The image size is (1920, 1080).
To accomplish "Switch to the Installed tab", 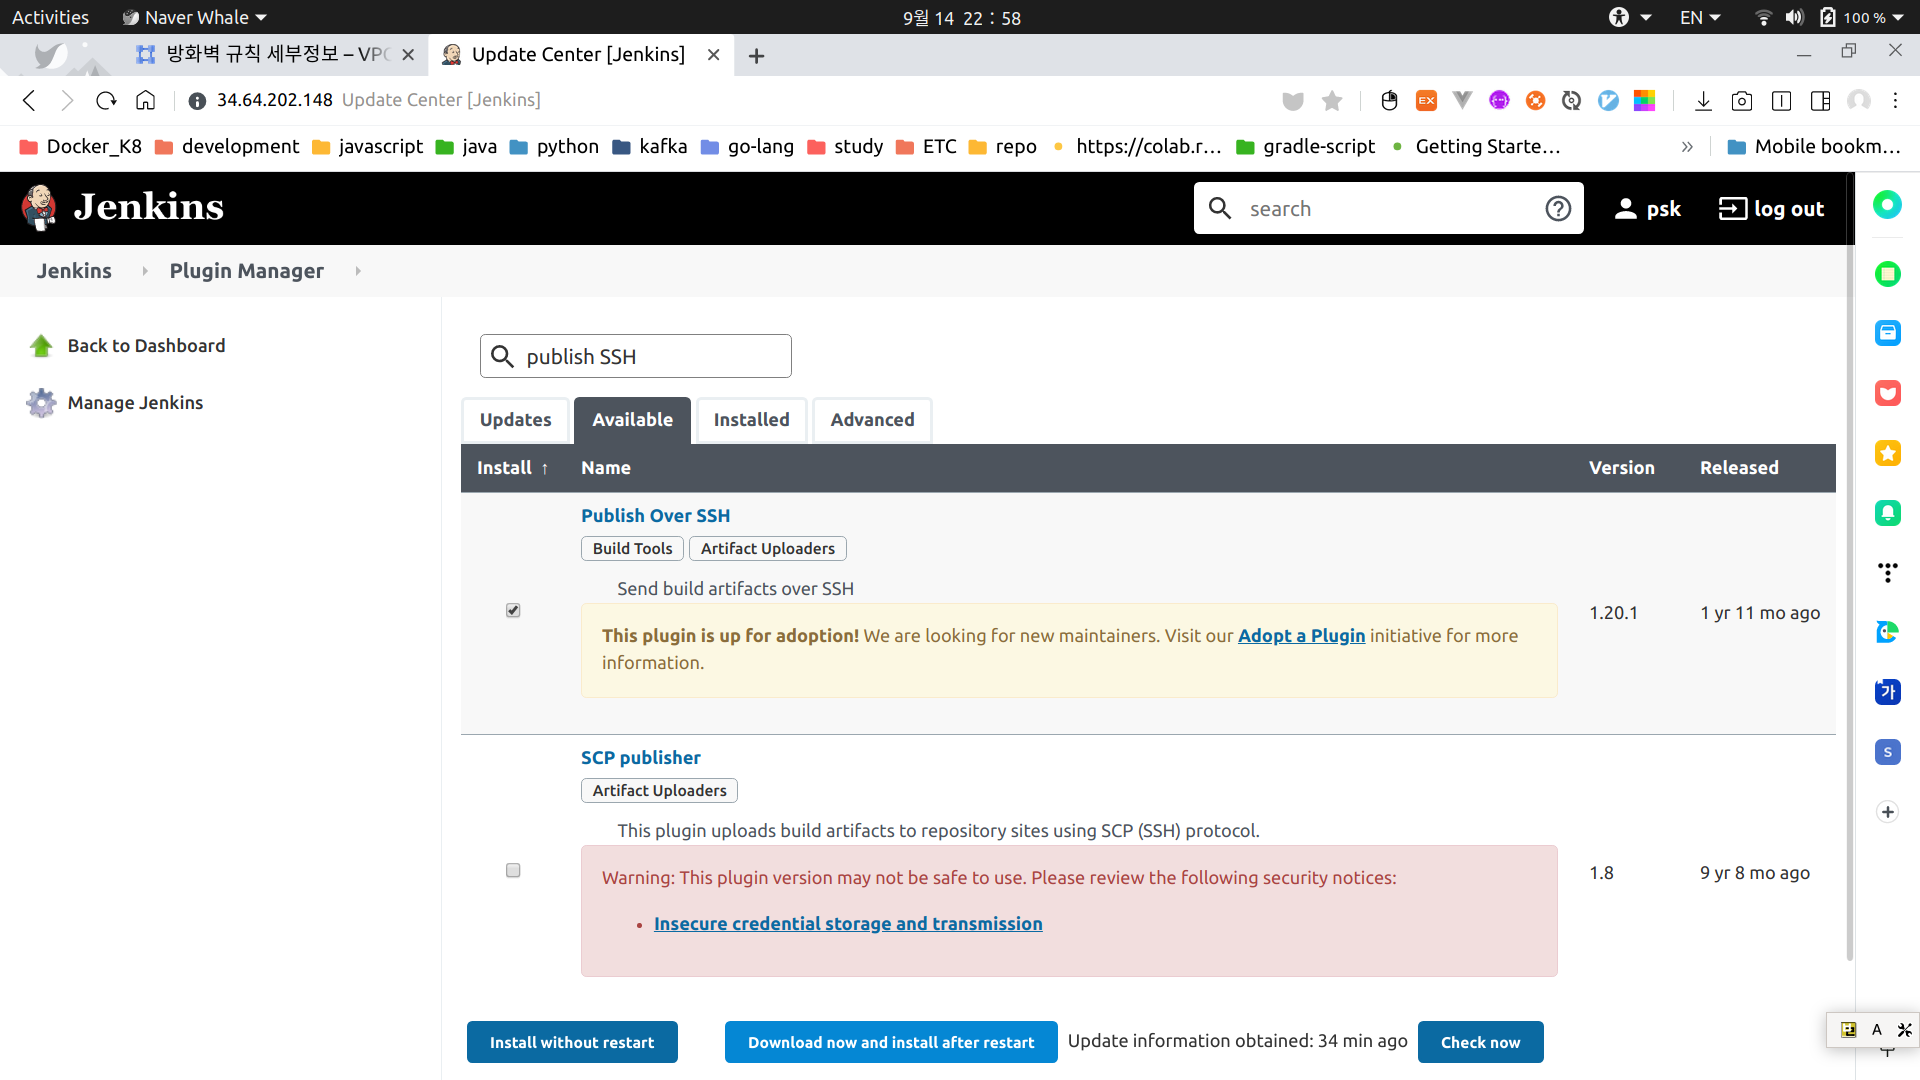I will 751,420.
